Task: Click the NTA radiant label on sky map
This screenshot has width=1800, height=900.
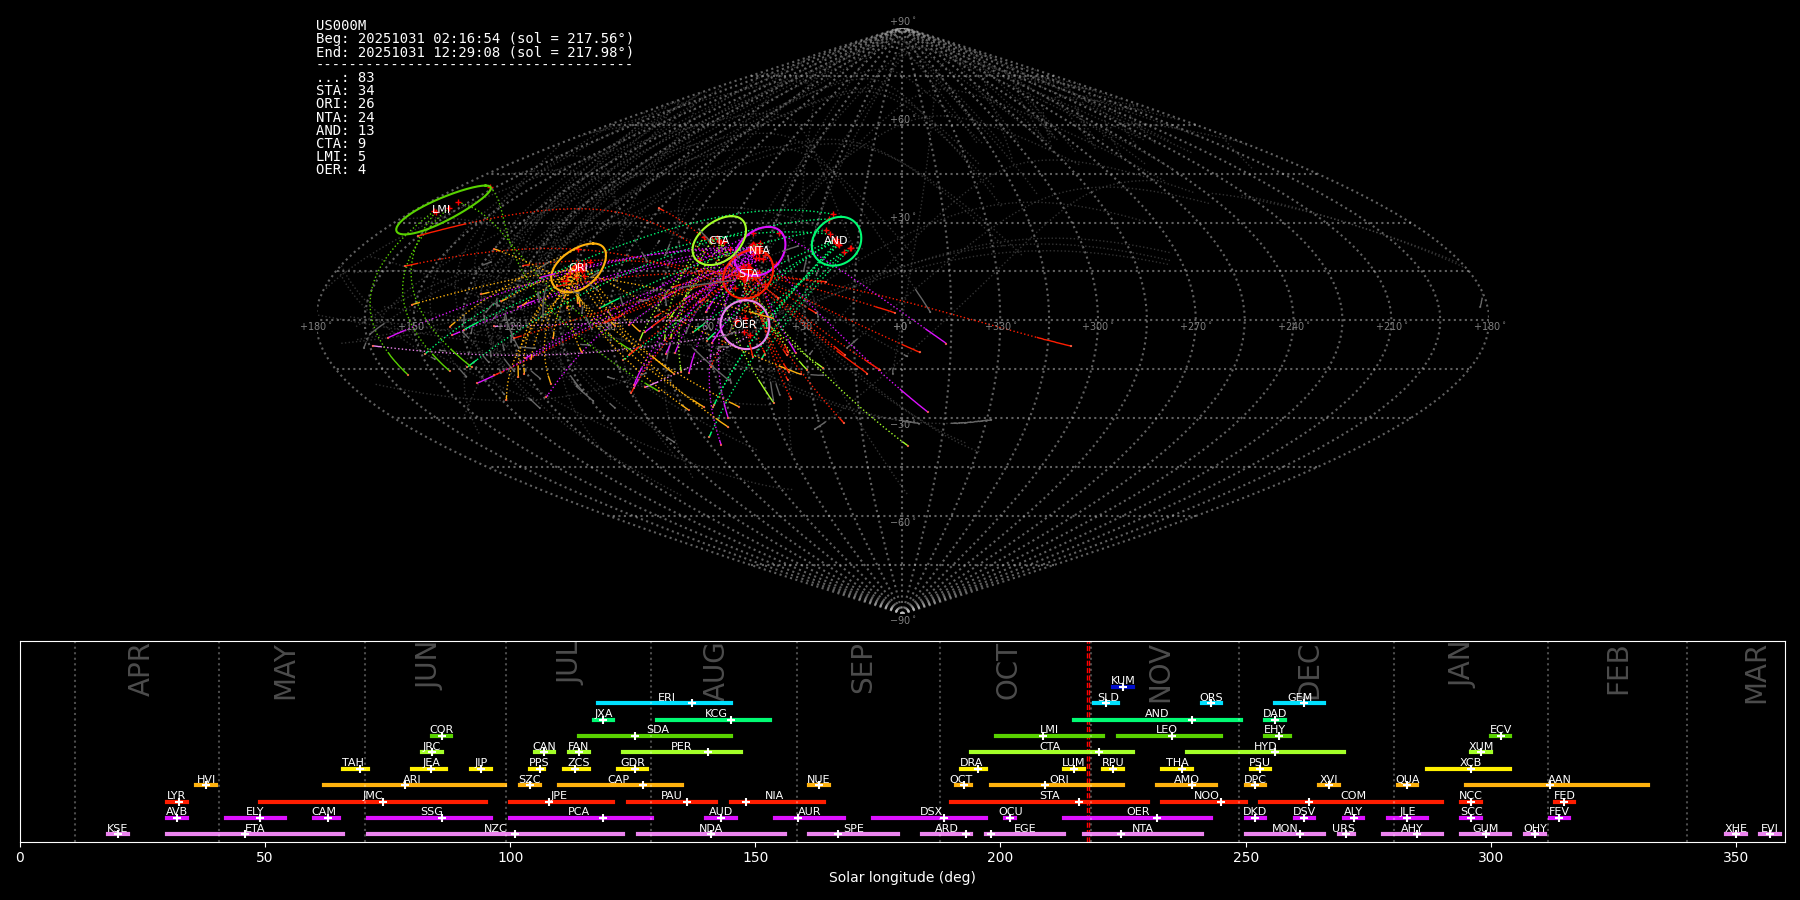Action: tap(760, 251)
